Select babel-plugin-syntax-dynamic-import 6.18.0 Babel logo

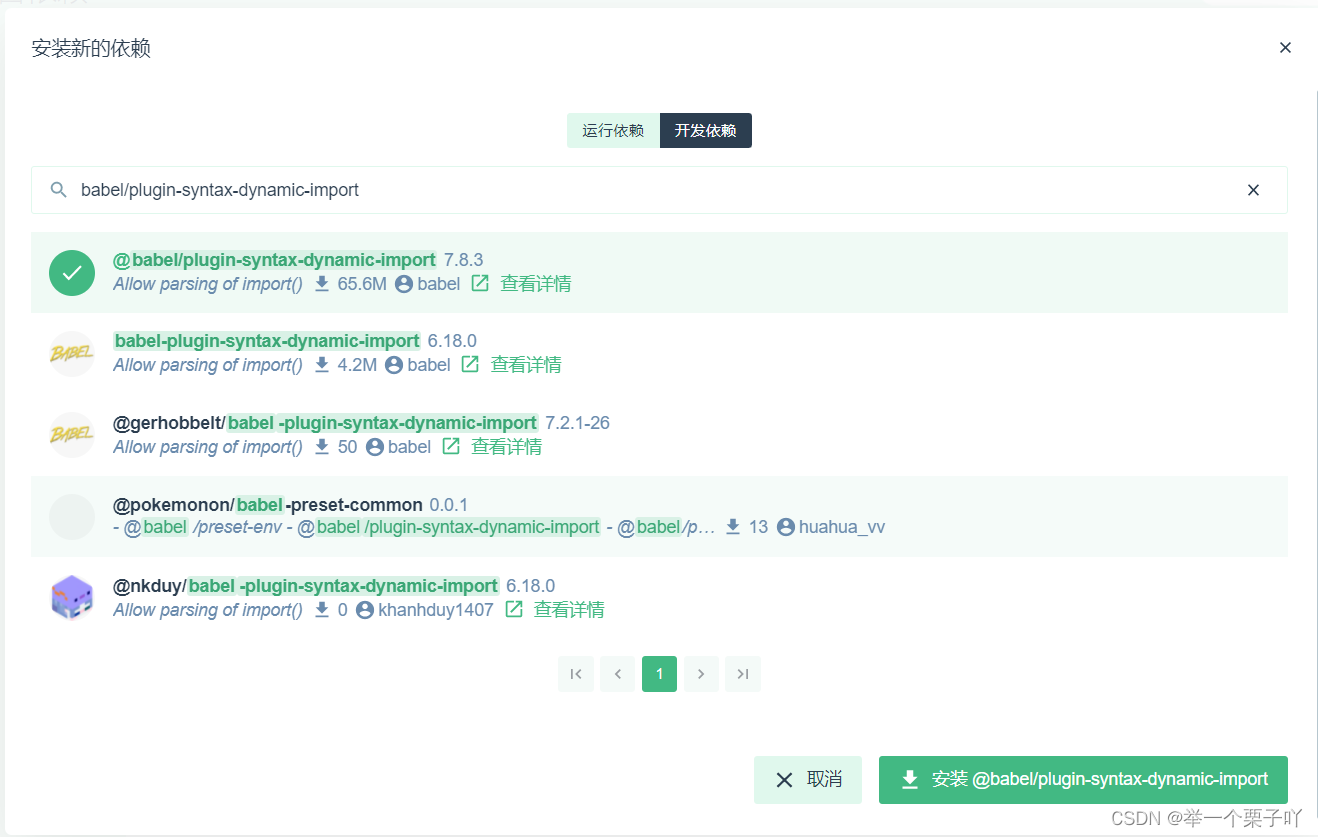pyautogui.click(x=72, y=354)
